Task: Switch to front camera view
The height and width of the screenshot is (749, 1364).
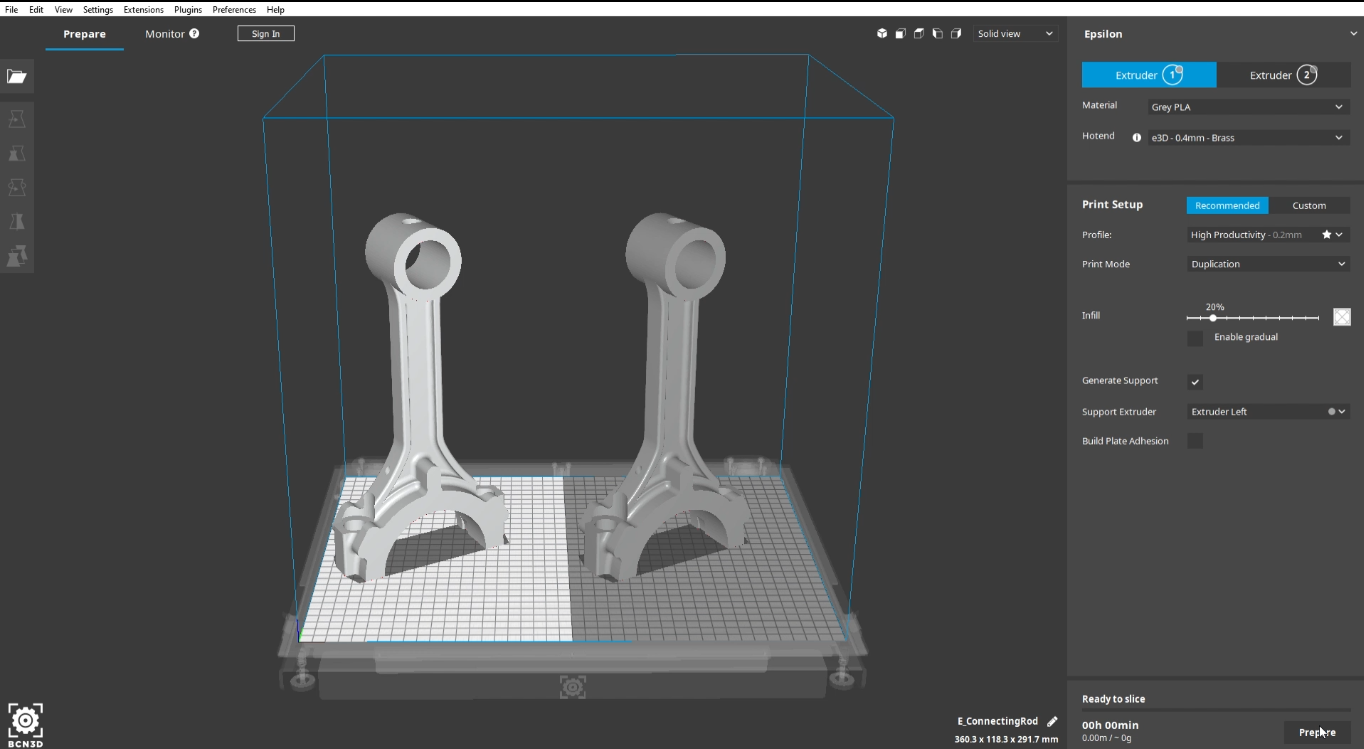Action: click(900, 34)
